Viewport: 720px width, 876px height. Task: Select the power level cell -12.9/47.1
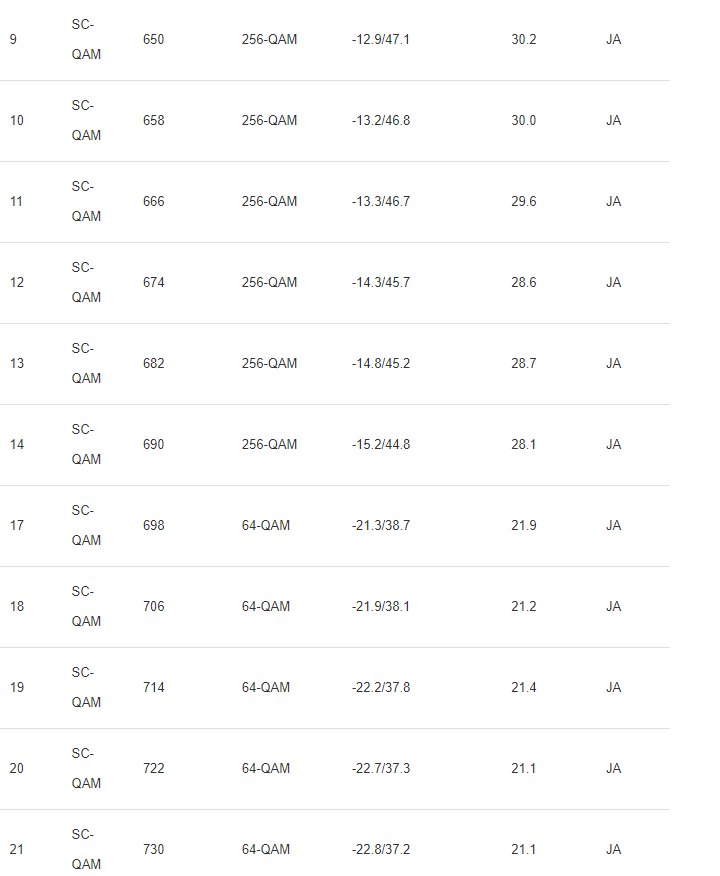[381, 40]
